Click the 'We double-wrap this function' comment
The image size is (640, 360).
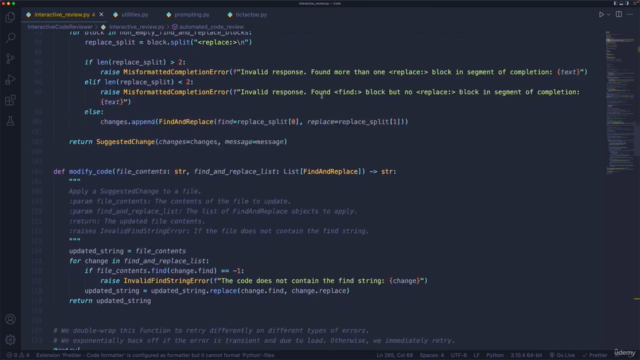point(211,331)
